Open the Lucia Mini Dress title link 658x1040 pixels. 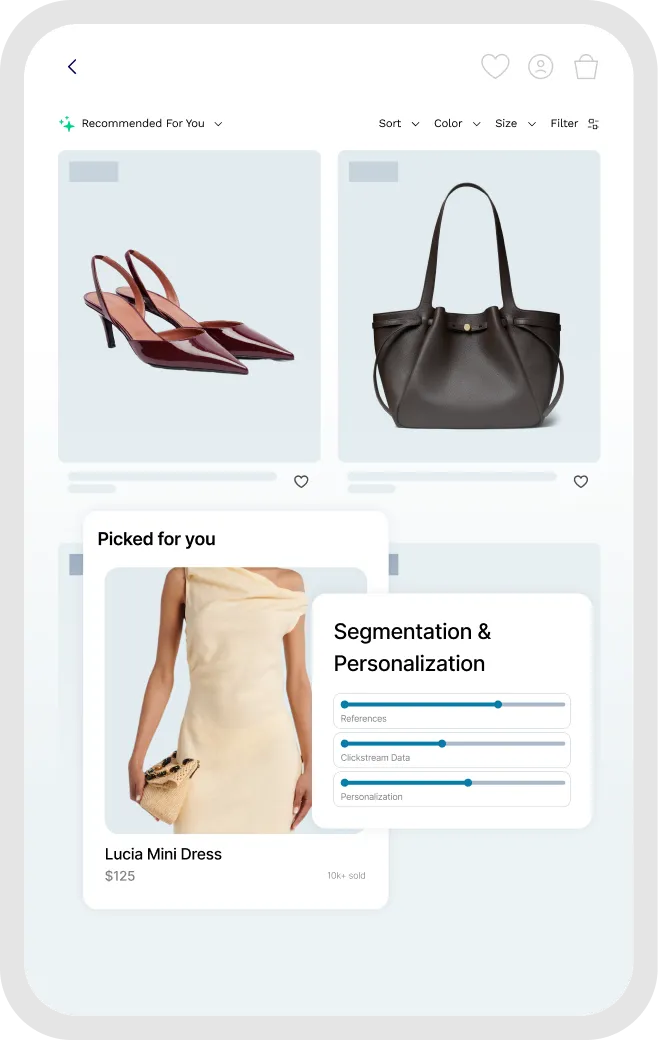click(163, 854)
